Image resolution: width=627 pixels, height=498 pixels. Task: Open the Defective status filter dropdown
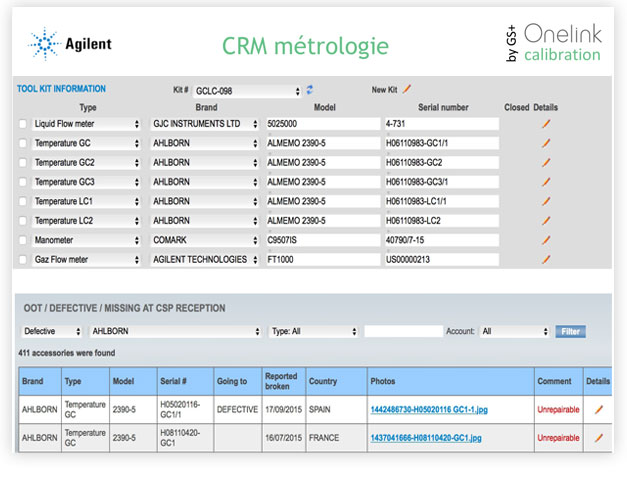51,331
